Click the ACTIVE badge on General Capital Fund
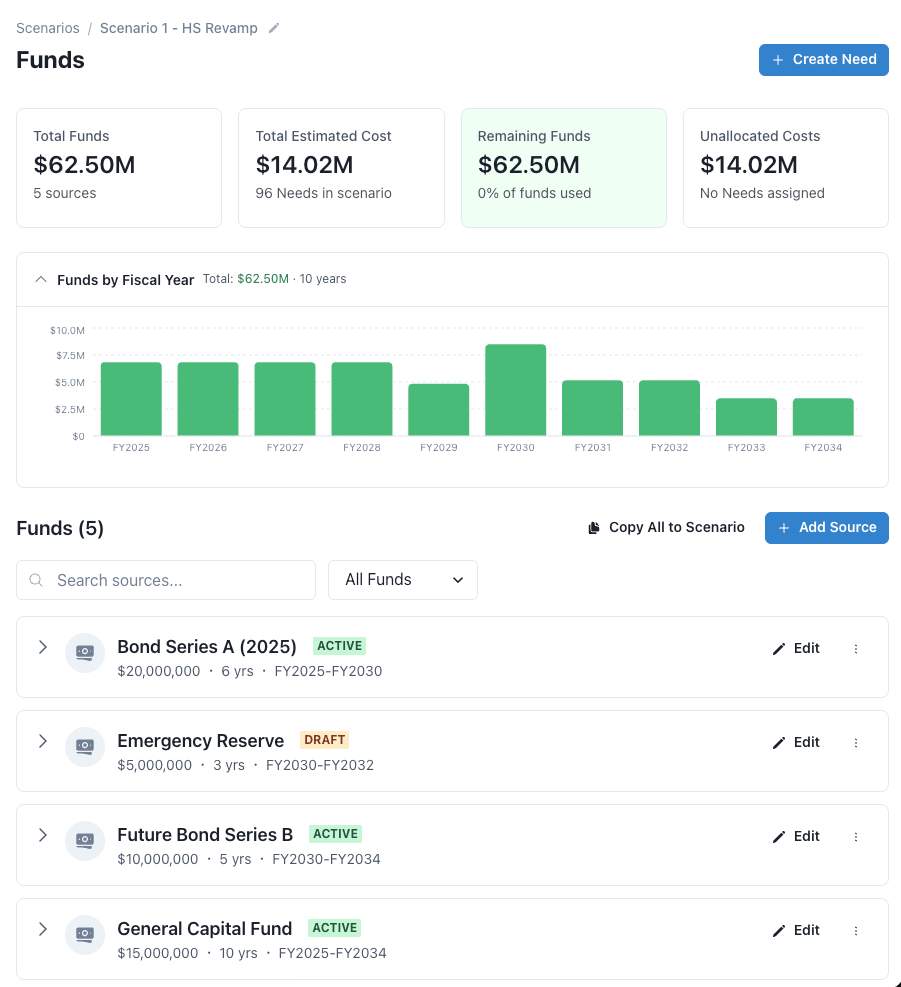The image size is (901, 987). 335,927
